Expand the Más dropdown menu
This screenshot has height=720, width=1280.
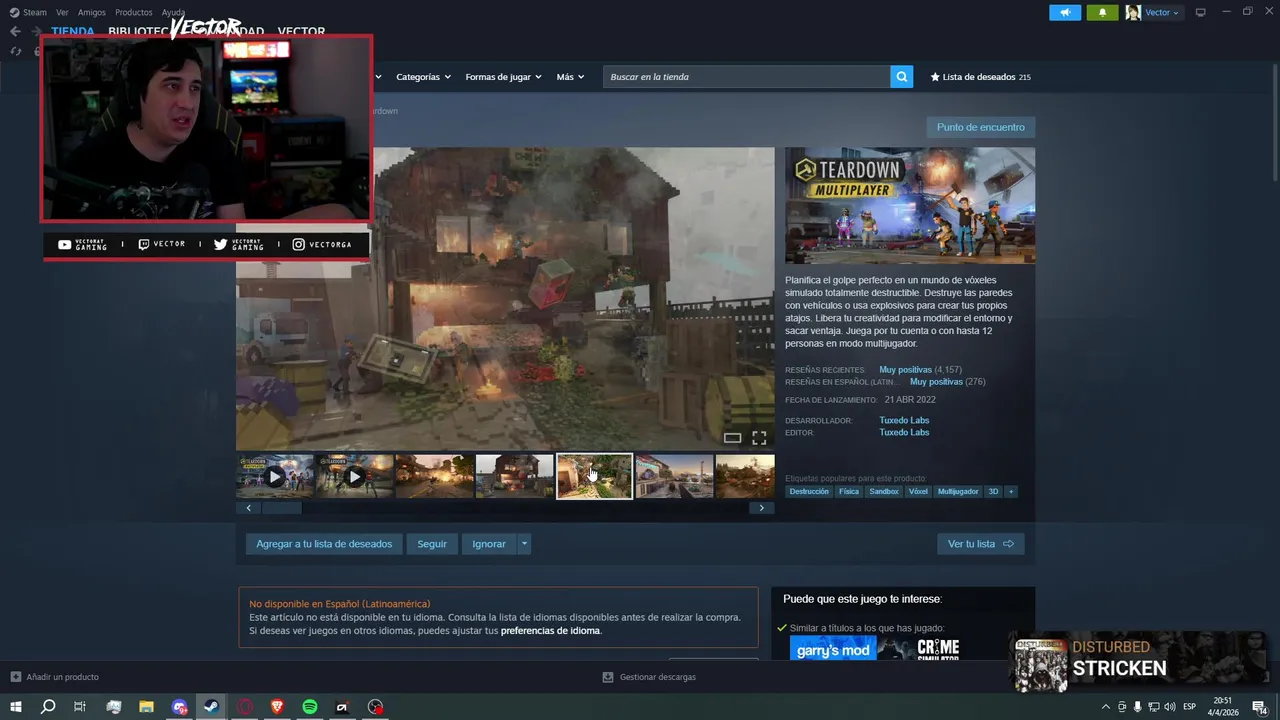pyautogui.click(x=570, y=77)
